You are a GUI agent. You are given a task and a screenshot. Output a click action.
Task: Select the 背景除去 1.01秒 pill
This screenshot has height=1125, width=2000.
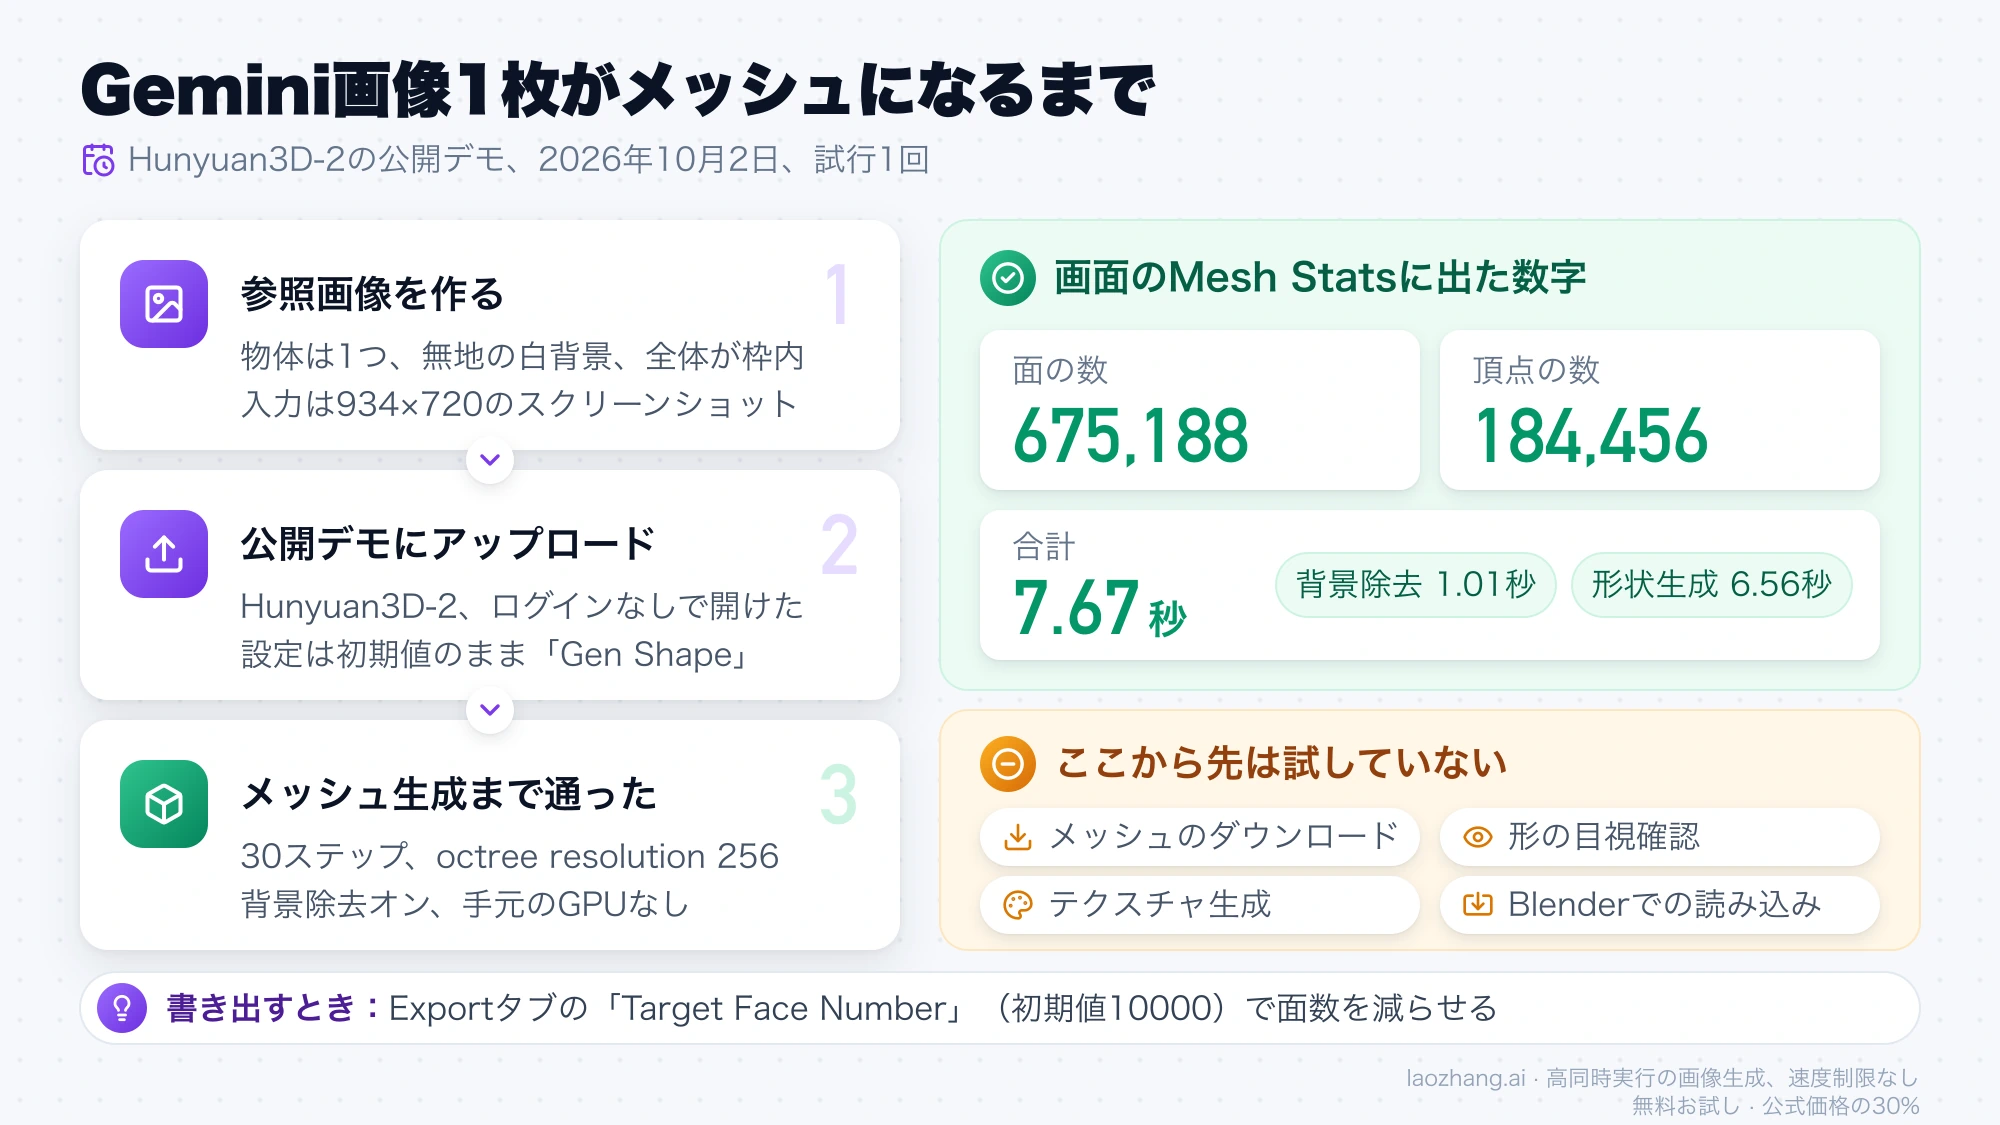(x=1415, y=585)
